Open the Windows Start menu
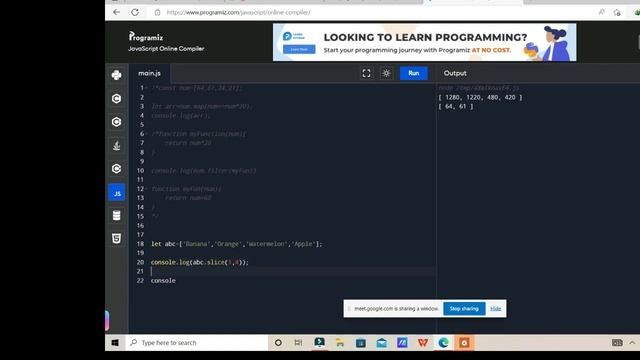640x360 pixels. [115, 343]
